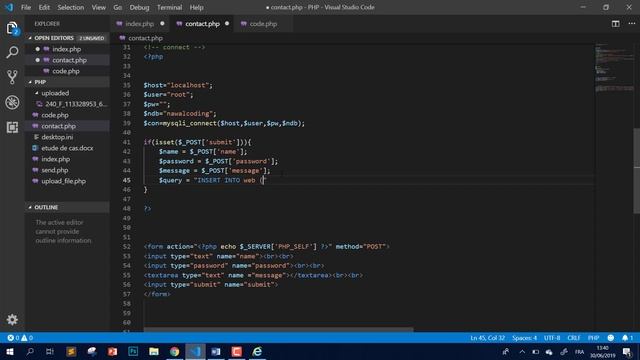Open the File menu
Screen dimensions: 640x360
pyautogui.click(x=26, y=7)
